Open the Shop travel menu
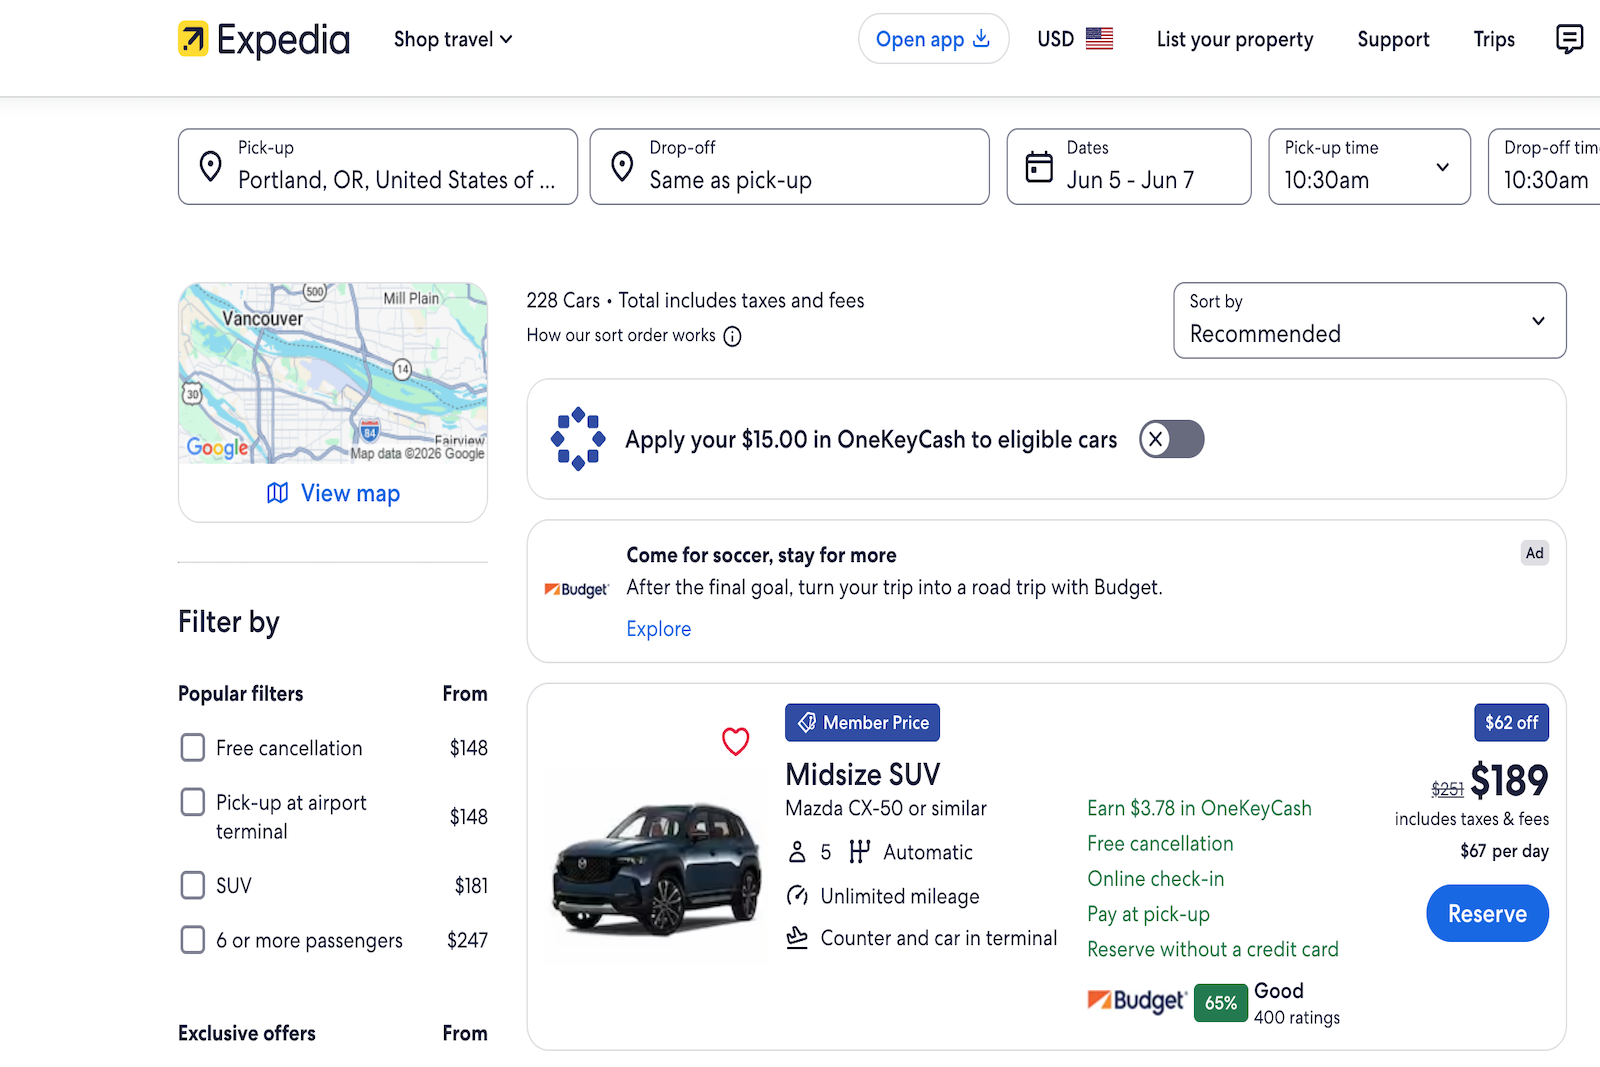Viewport: 1600px width, 1067px height. (452, 39)
